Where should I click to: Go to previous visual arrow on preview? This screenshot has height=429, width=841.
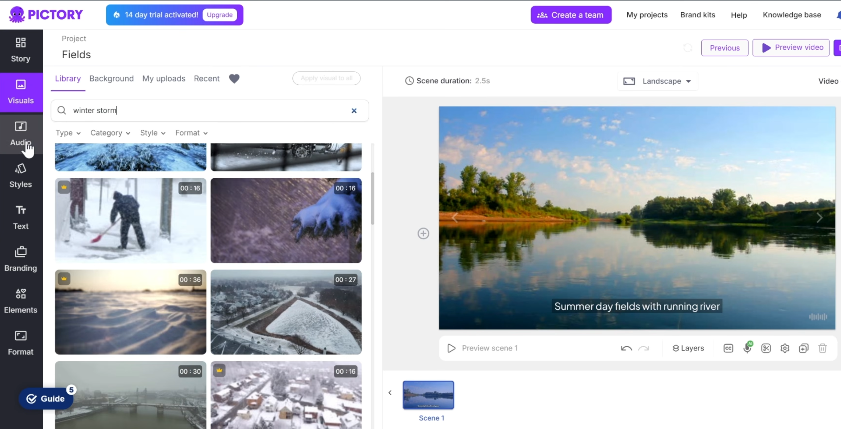455,217
